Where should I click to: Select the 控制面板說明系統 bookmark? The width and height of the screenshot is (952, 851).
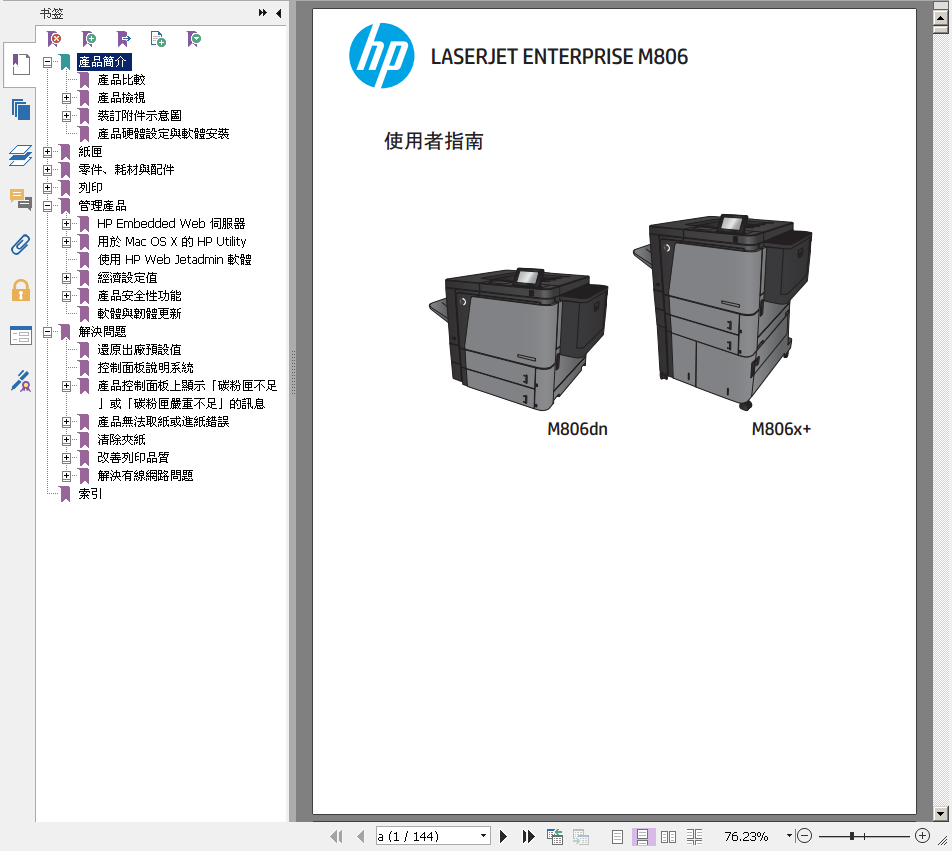[145, 368]
